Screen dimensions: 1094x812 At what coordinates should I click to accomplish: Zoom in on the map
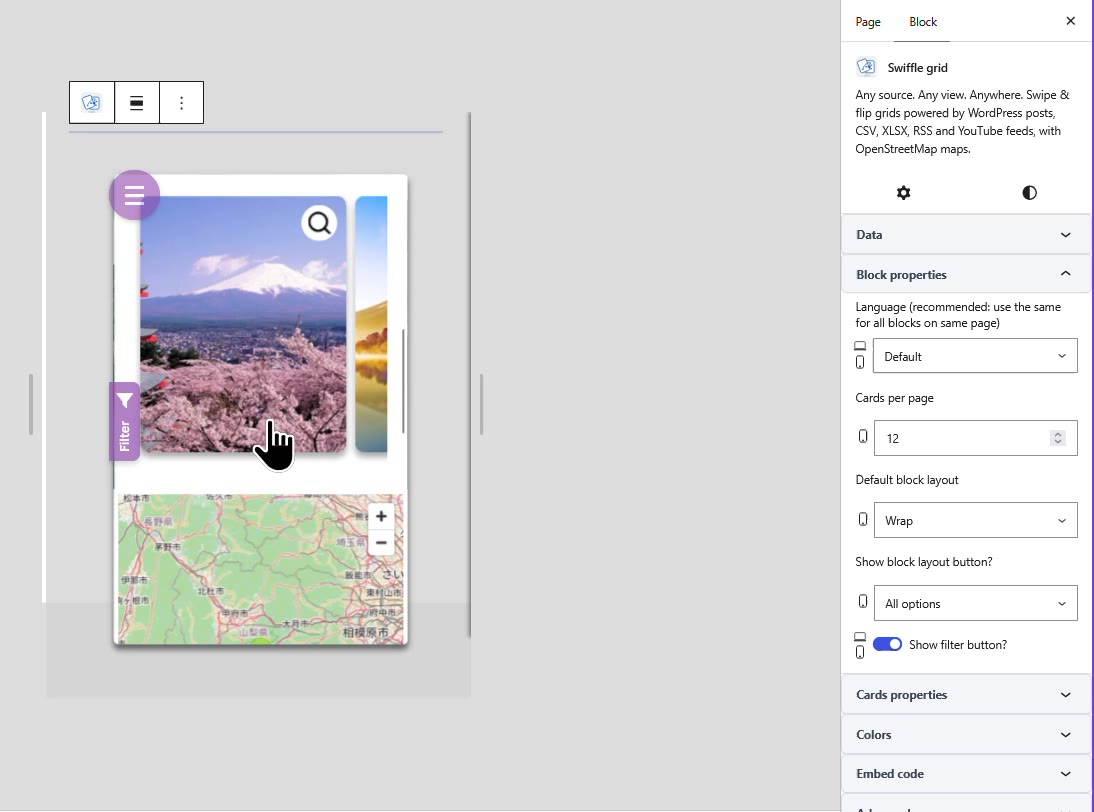[381, 516]
